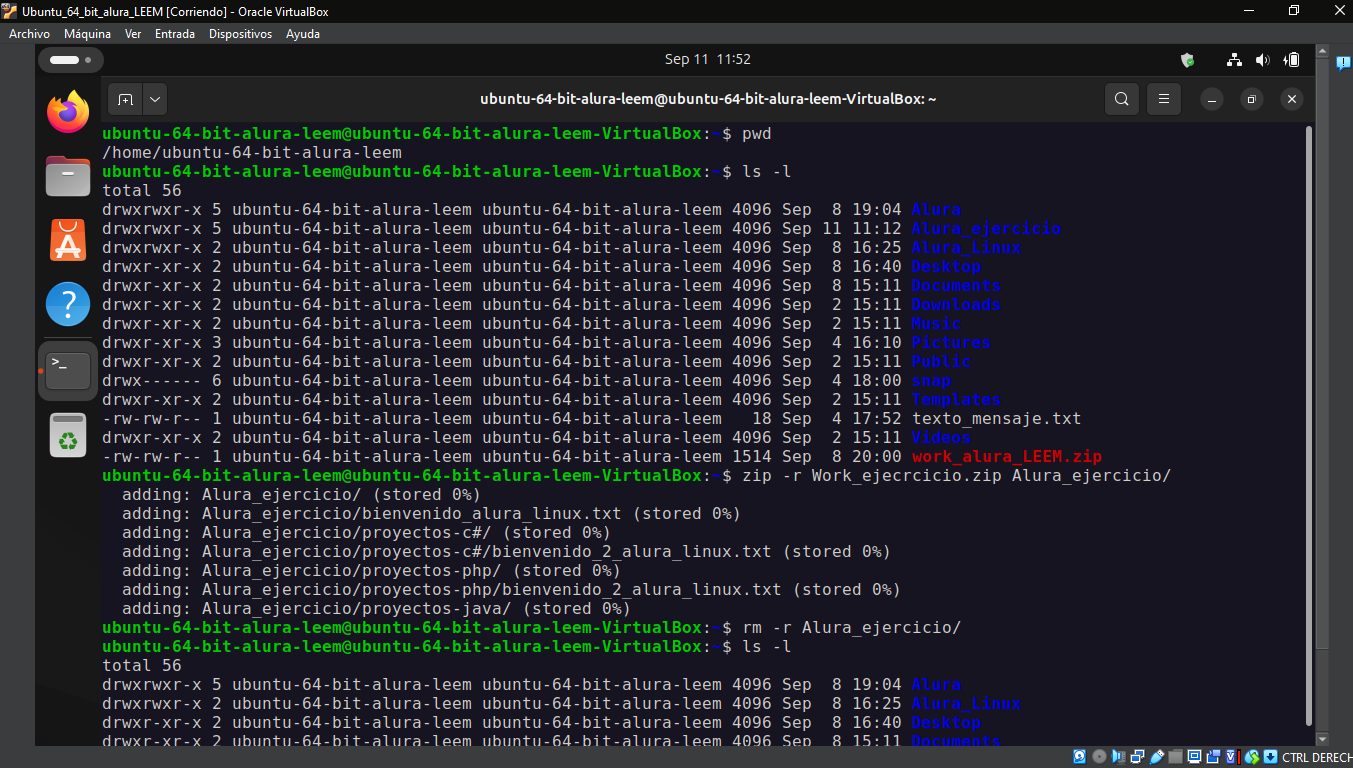Screen dimensions: 1353x768
Task: Click the USB devices icon in VirtualBox status bar
Action: (x=1157, y=757)
